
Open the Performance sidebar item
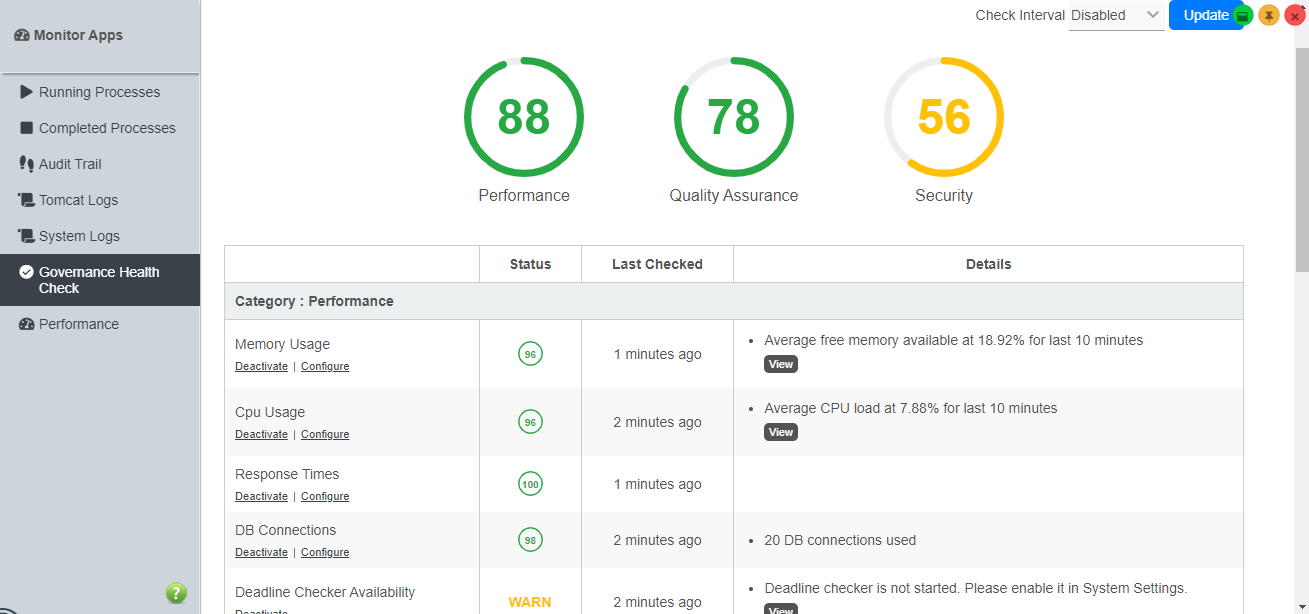pos(78,324)
